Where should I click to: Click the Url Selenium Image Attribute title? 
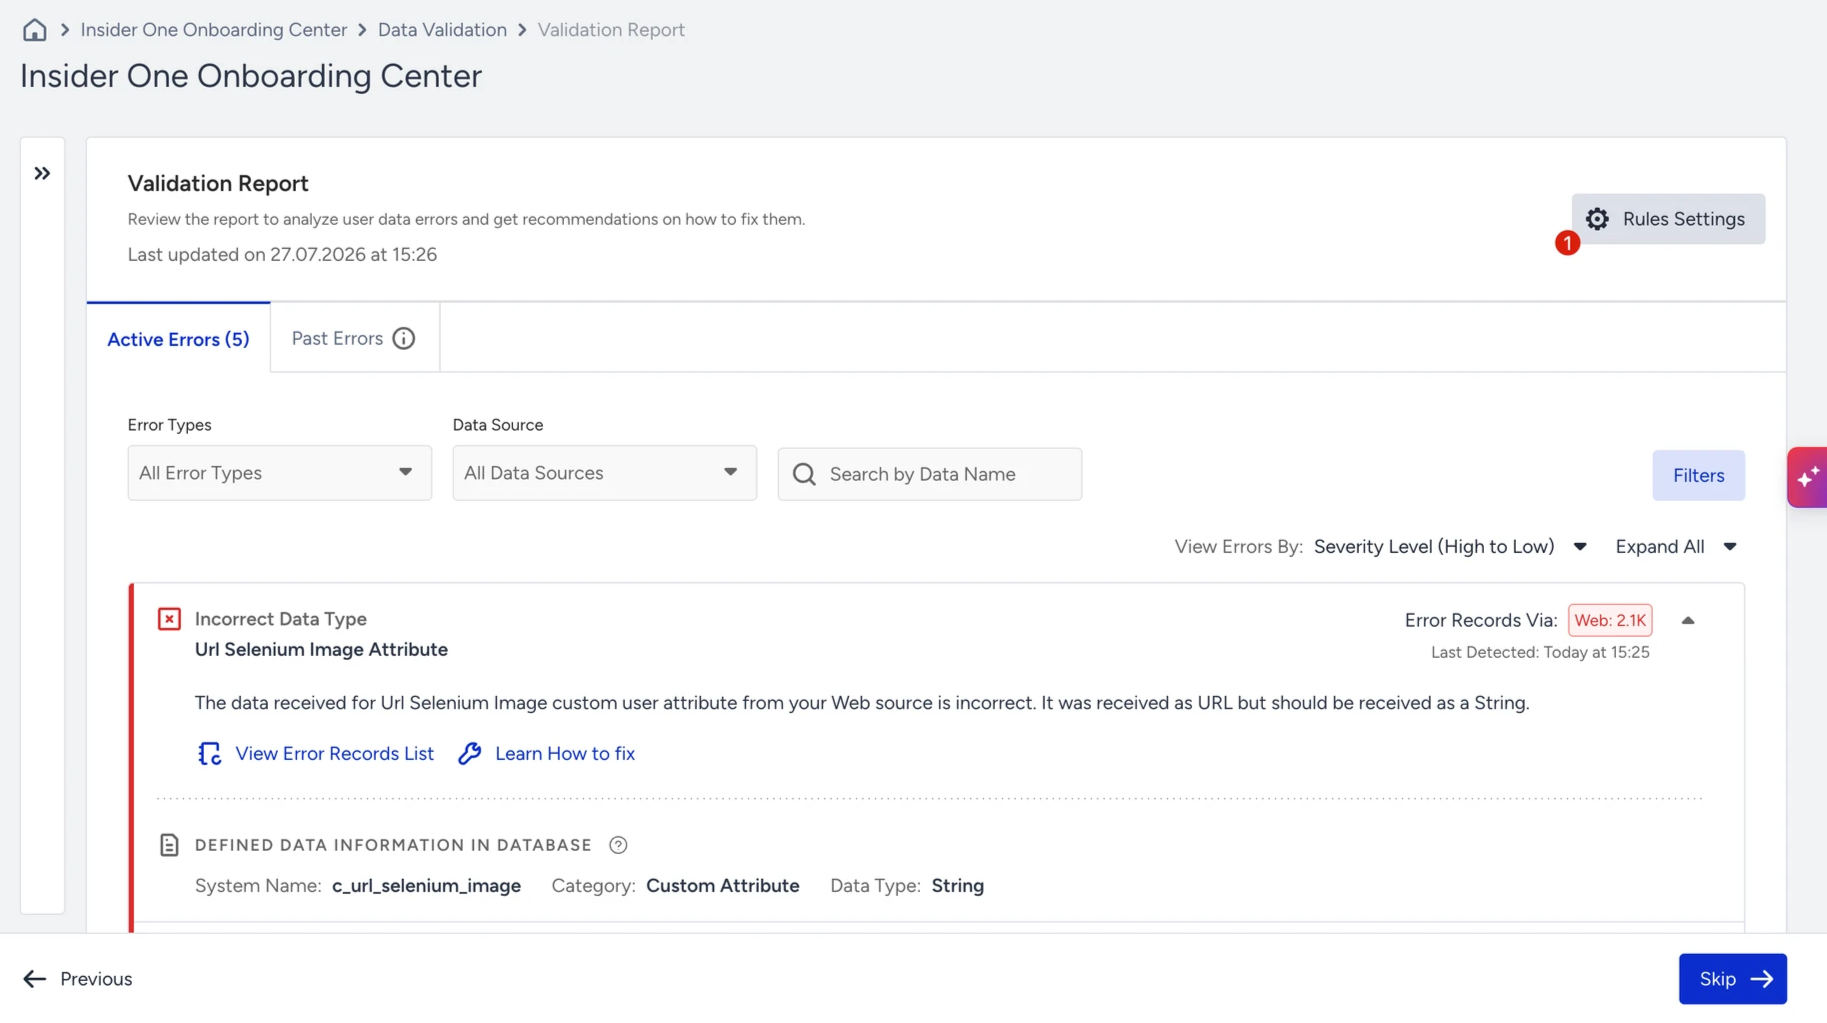pyautogui.click(x=321, y=650)
